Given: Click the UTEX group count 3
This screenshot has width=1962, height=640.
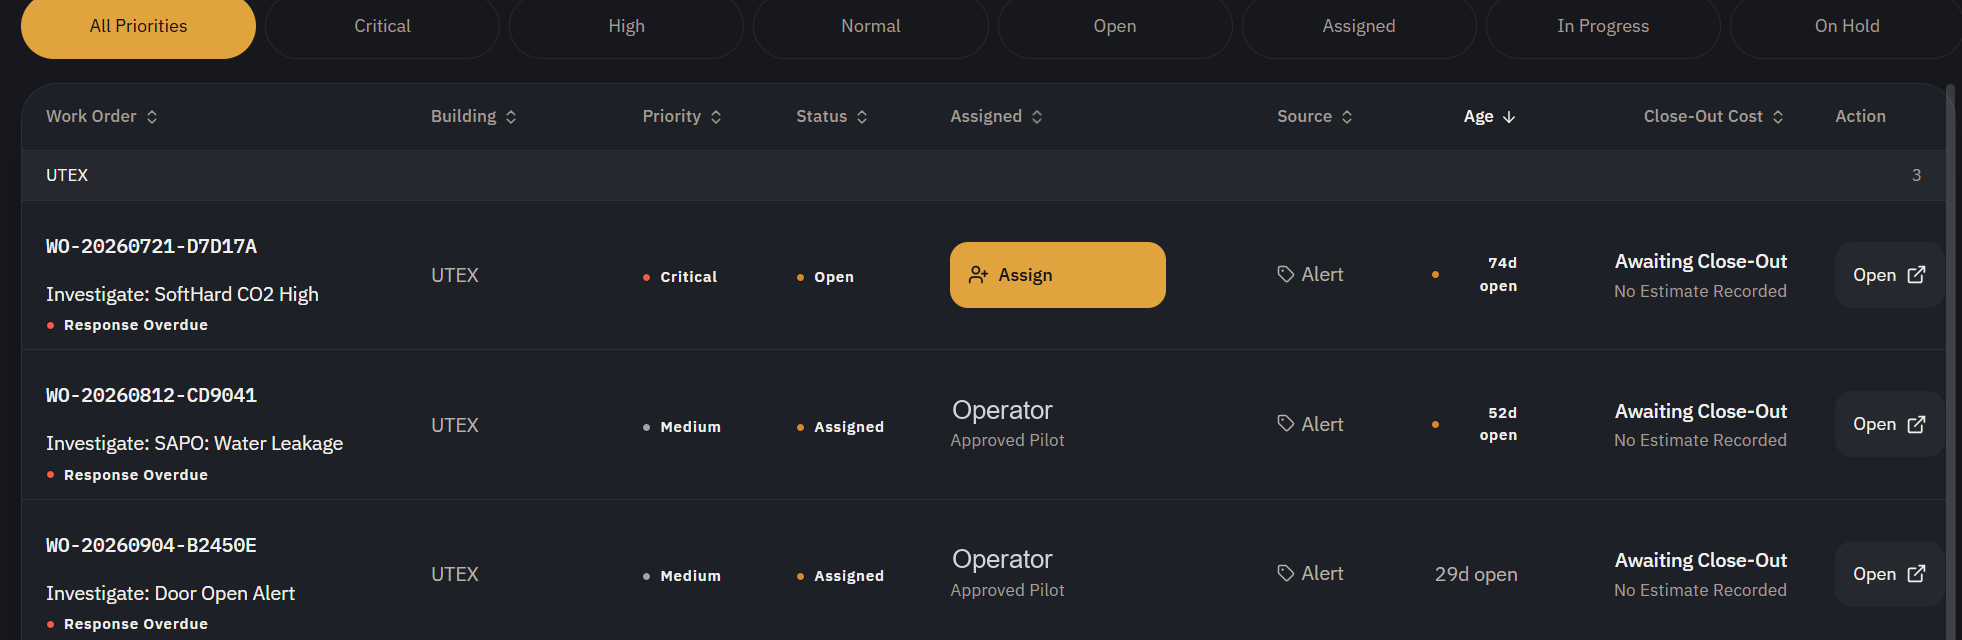Looking at the screenshot, I should tap(1916, 175).
